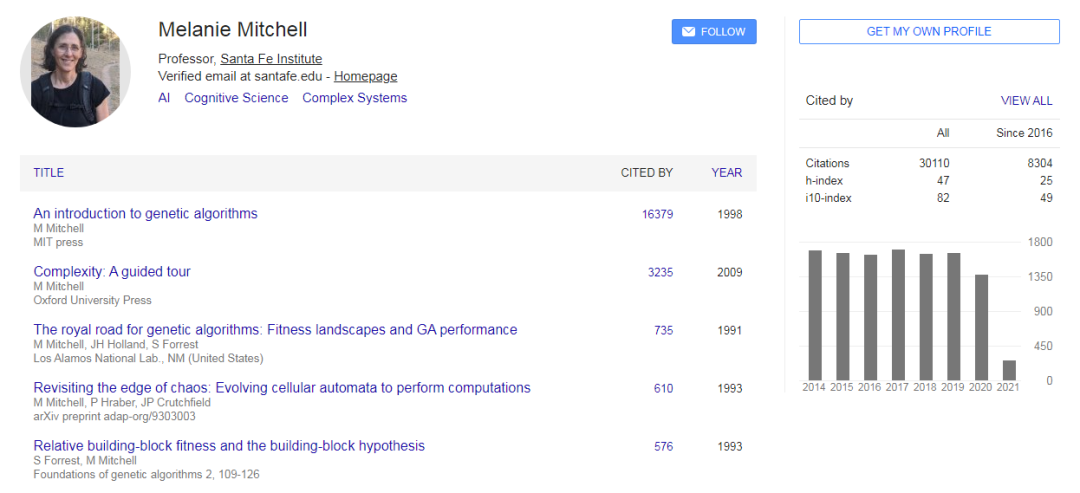Click View All in Cited by panel
The height and width of the screenshot is (493, 1080).
pyautogui.click(x=1026, y=101)
